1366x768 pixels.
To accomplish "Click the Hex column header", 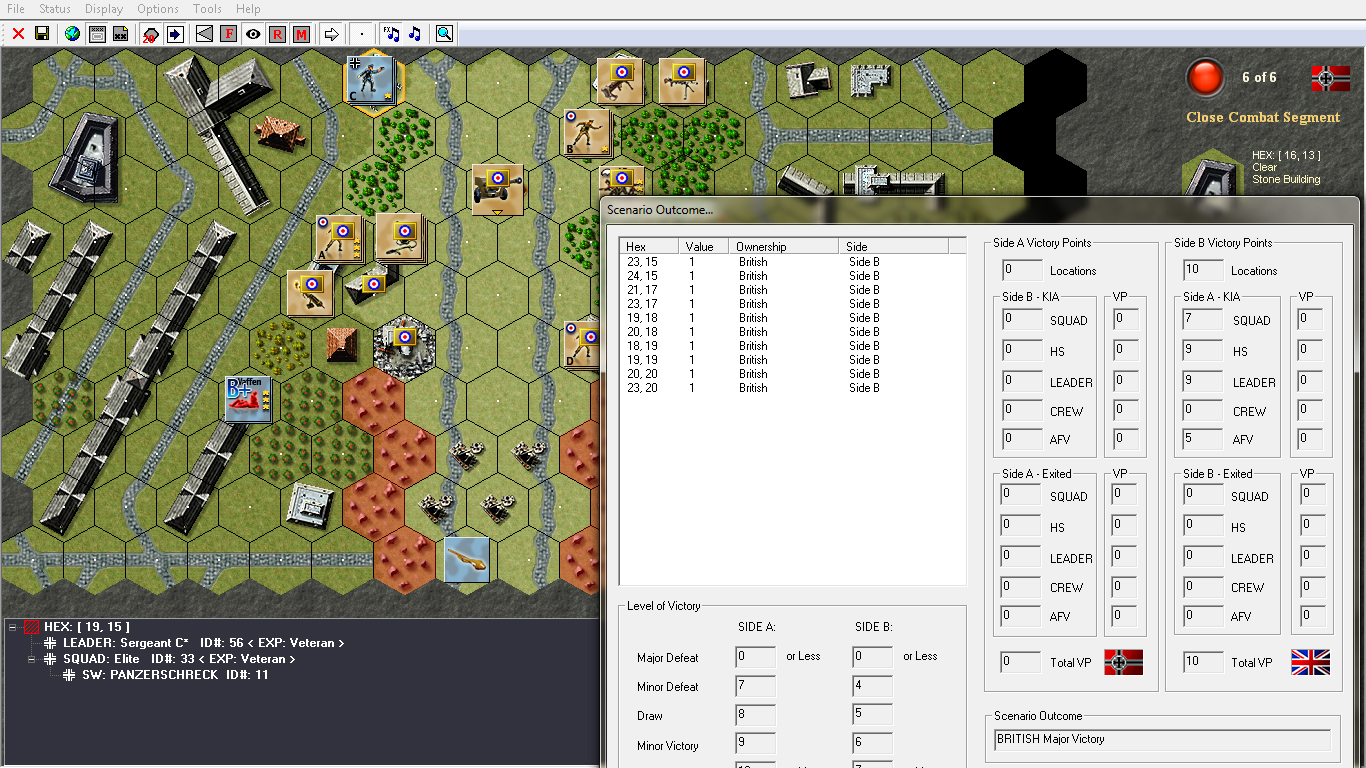I will click(x=649, y=246).
